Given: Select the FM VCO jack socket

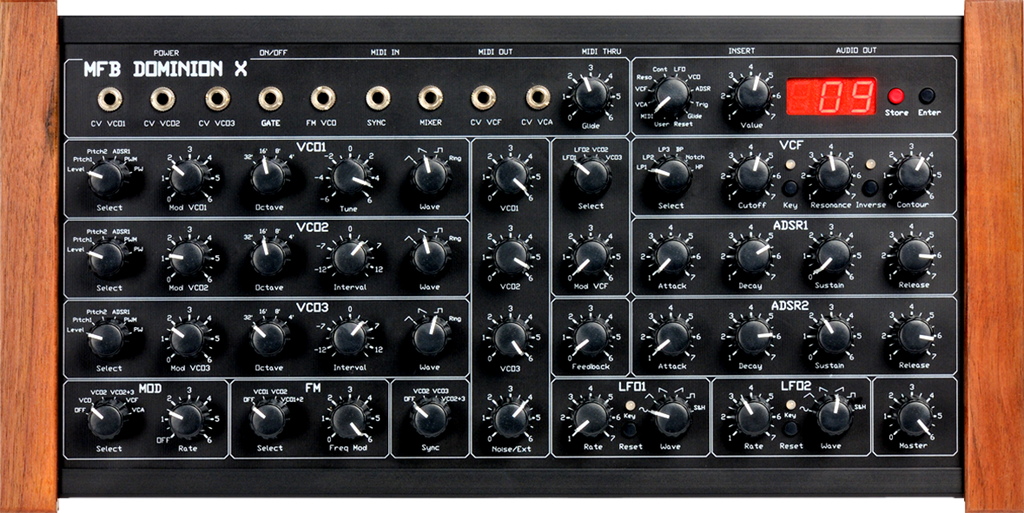Looking at the screenshot, I should tap(323, 98).
